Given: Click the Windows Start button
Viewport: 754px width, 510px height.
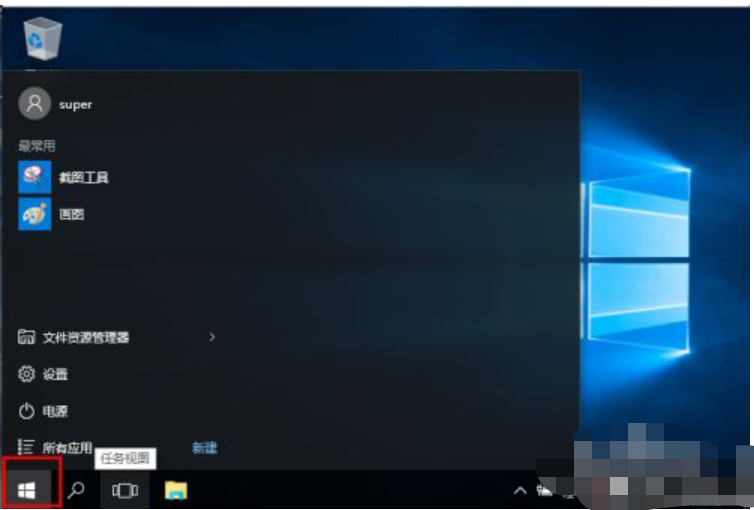Looking at the screenshot, I should tap(27, 490).
